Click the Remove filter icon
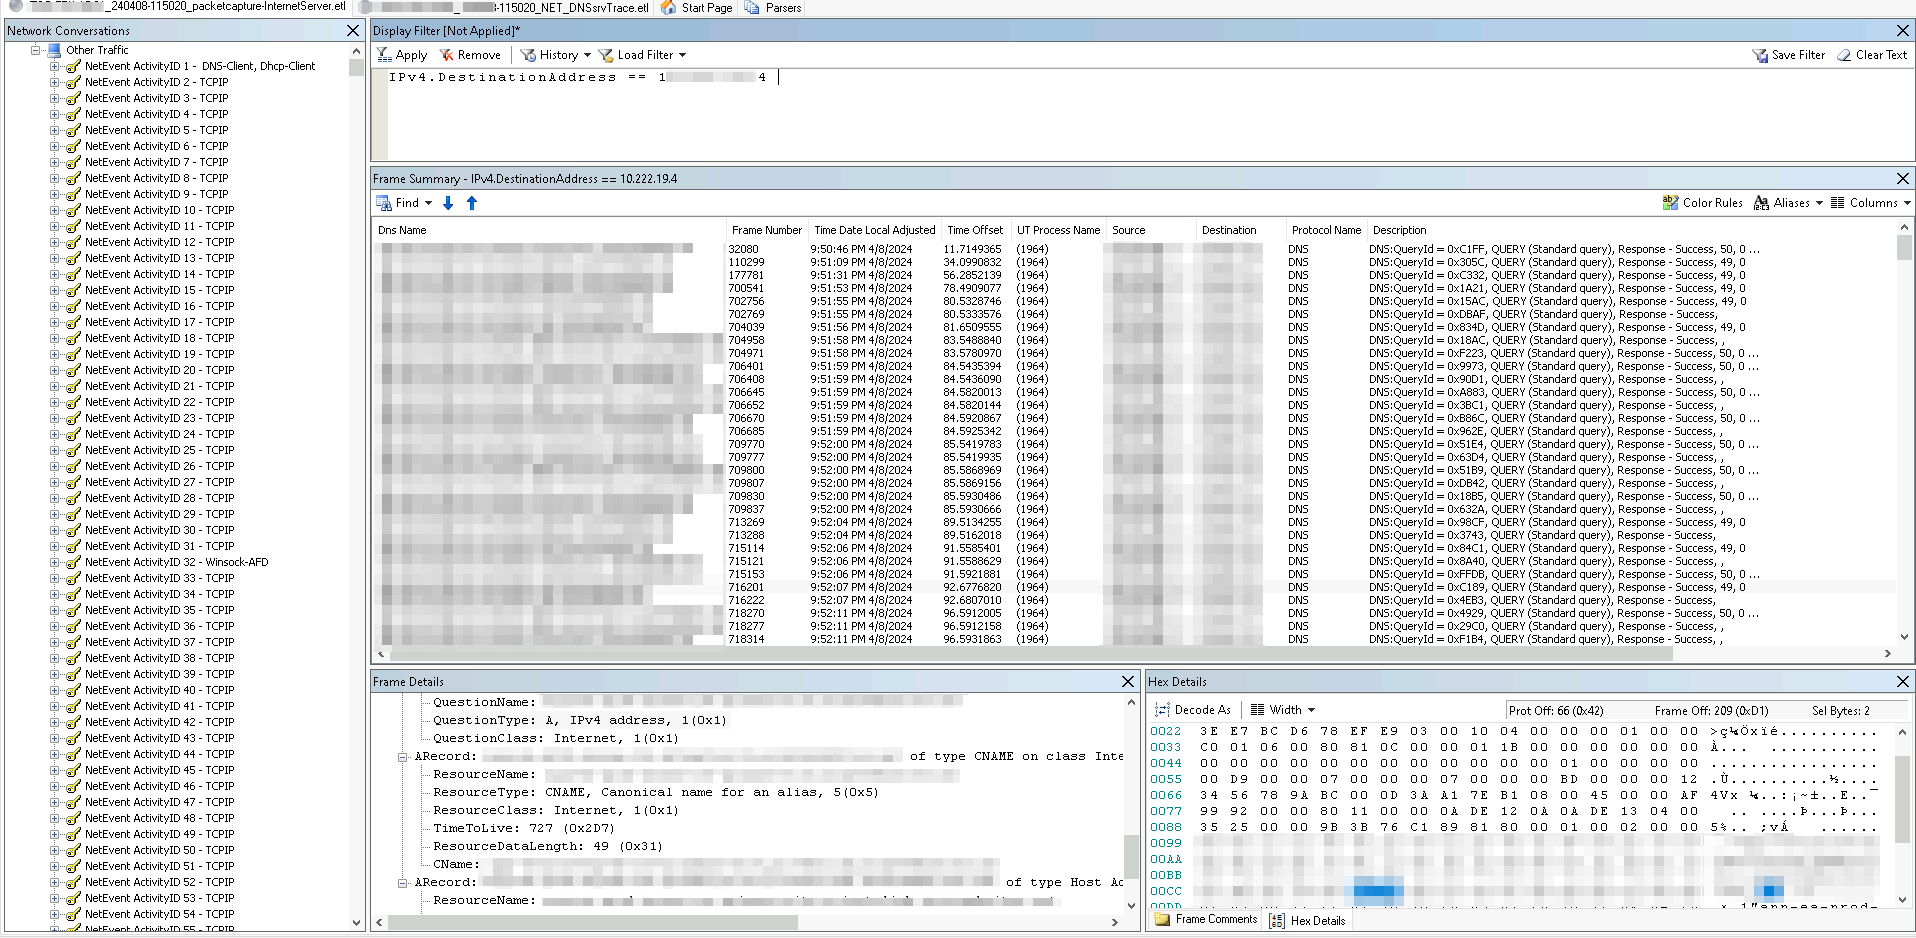 point(447,55)
